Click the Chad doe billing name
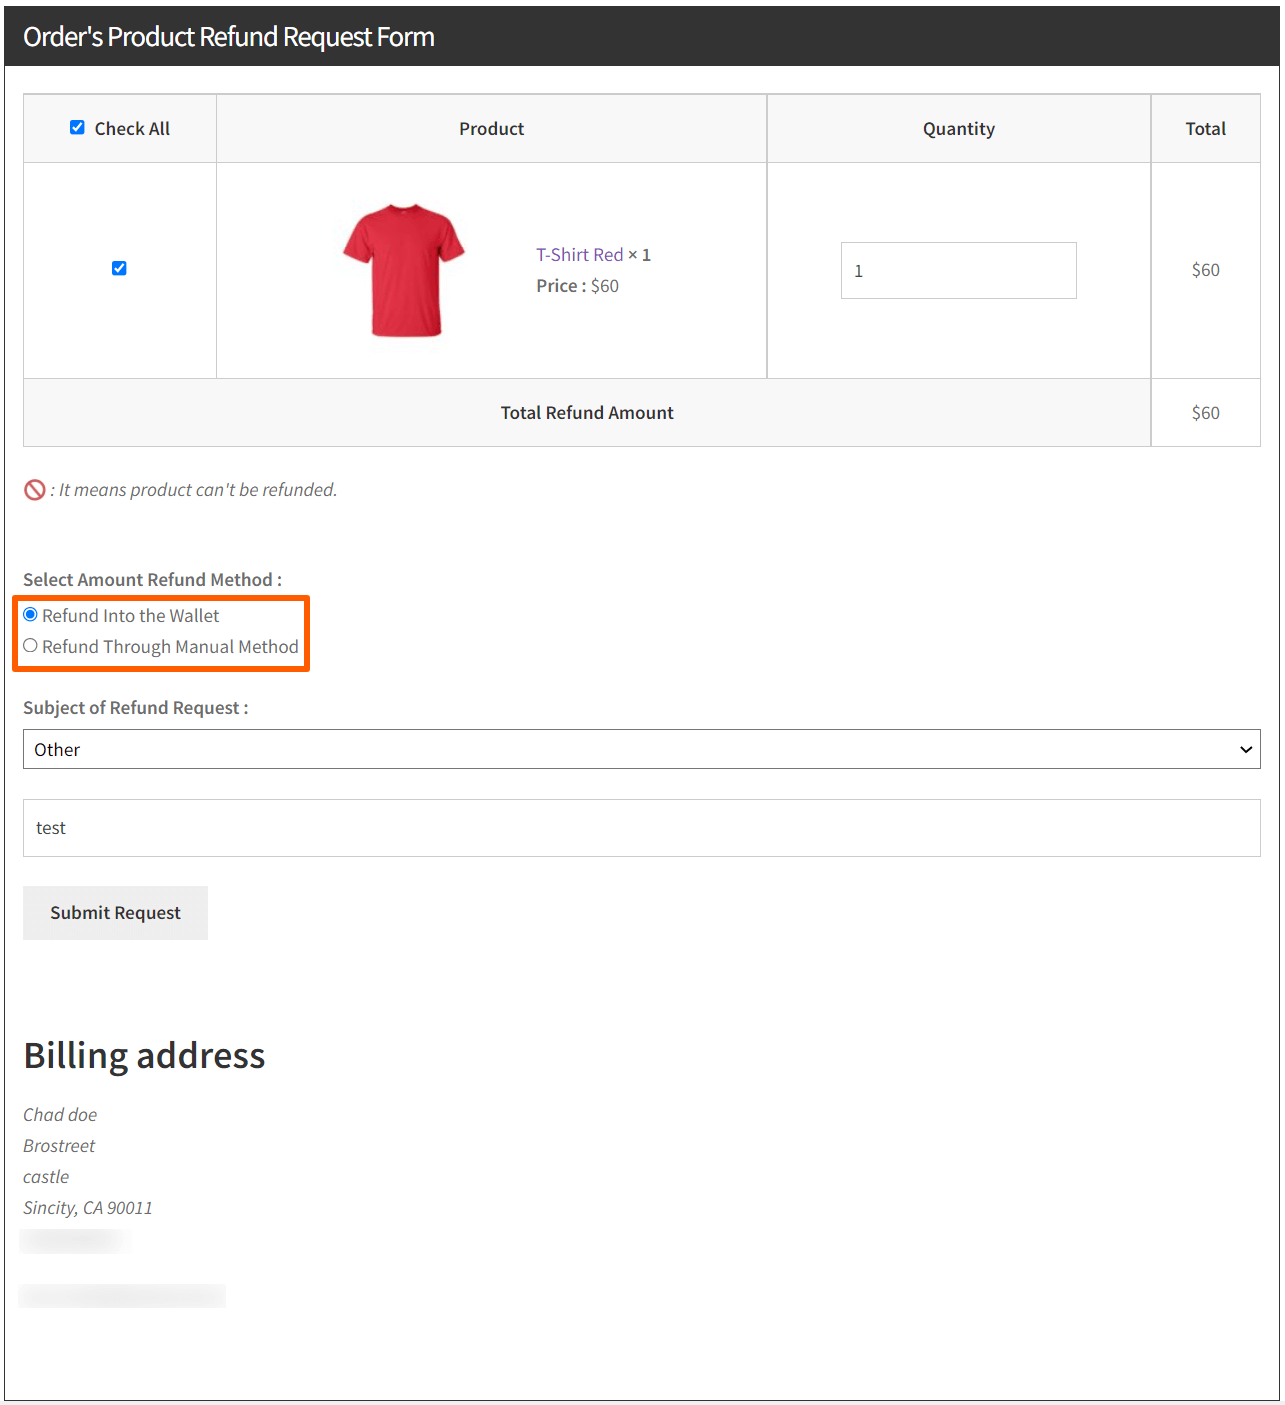This screenshot has width=1285, height=1405. click(x=60, y=1115)
